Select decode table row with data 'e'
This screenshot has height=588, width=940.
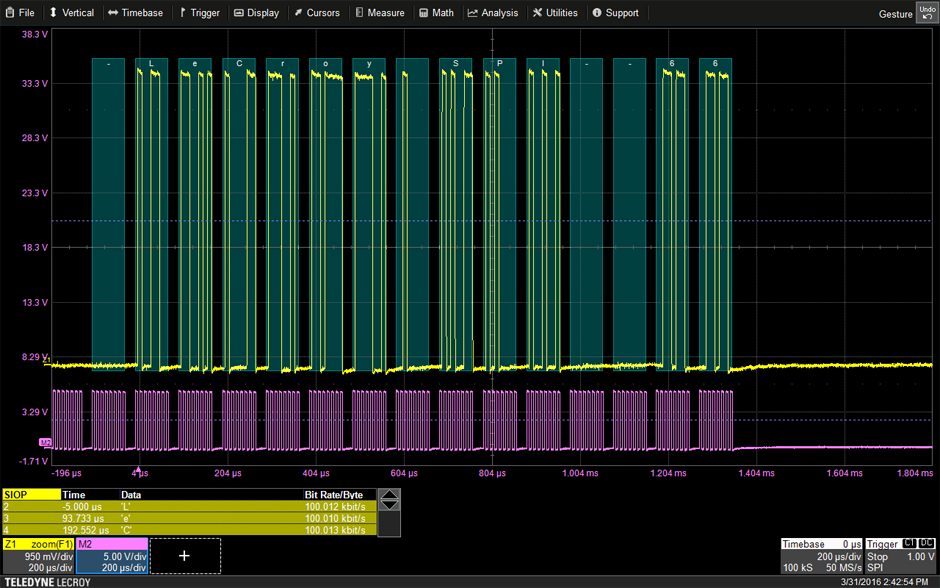(188, 518)
